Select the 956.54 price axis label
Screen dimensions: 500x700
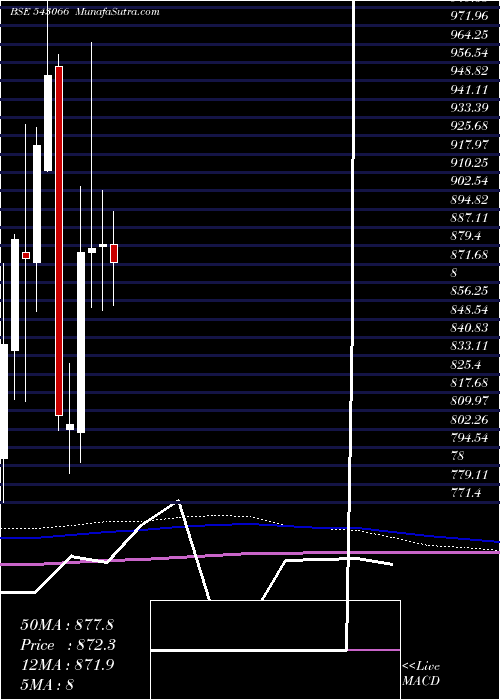469,53
